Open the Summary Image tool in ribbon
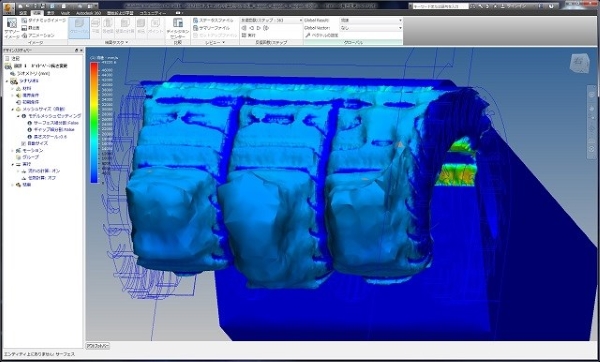600x362 pixels. pyautogui.click(x=11, y=28)
